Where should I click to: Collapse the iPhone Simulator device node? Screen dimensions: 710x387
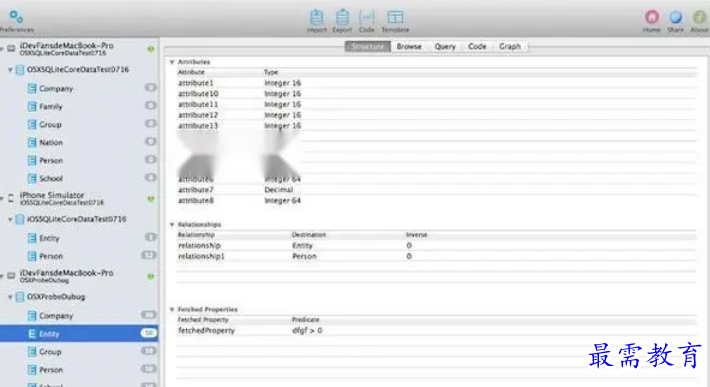coord(2,198)
